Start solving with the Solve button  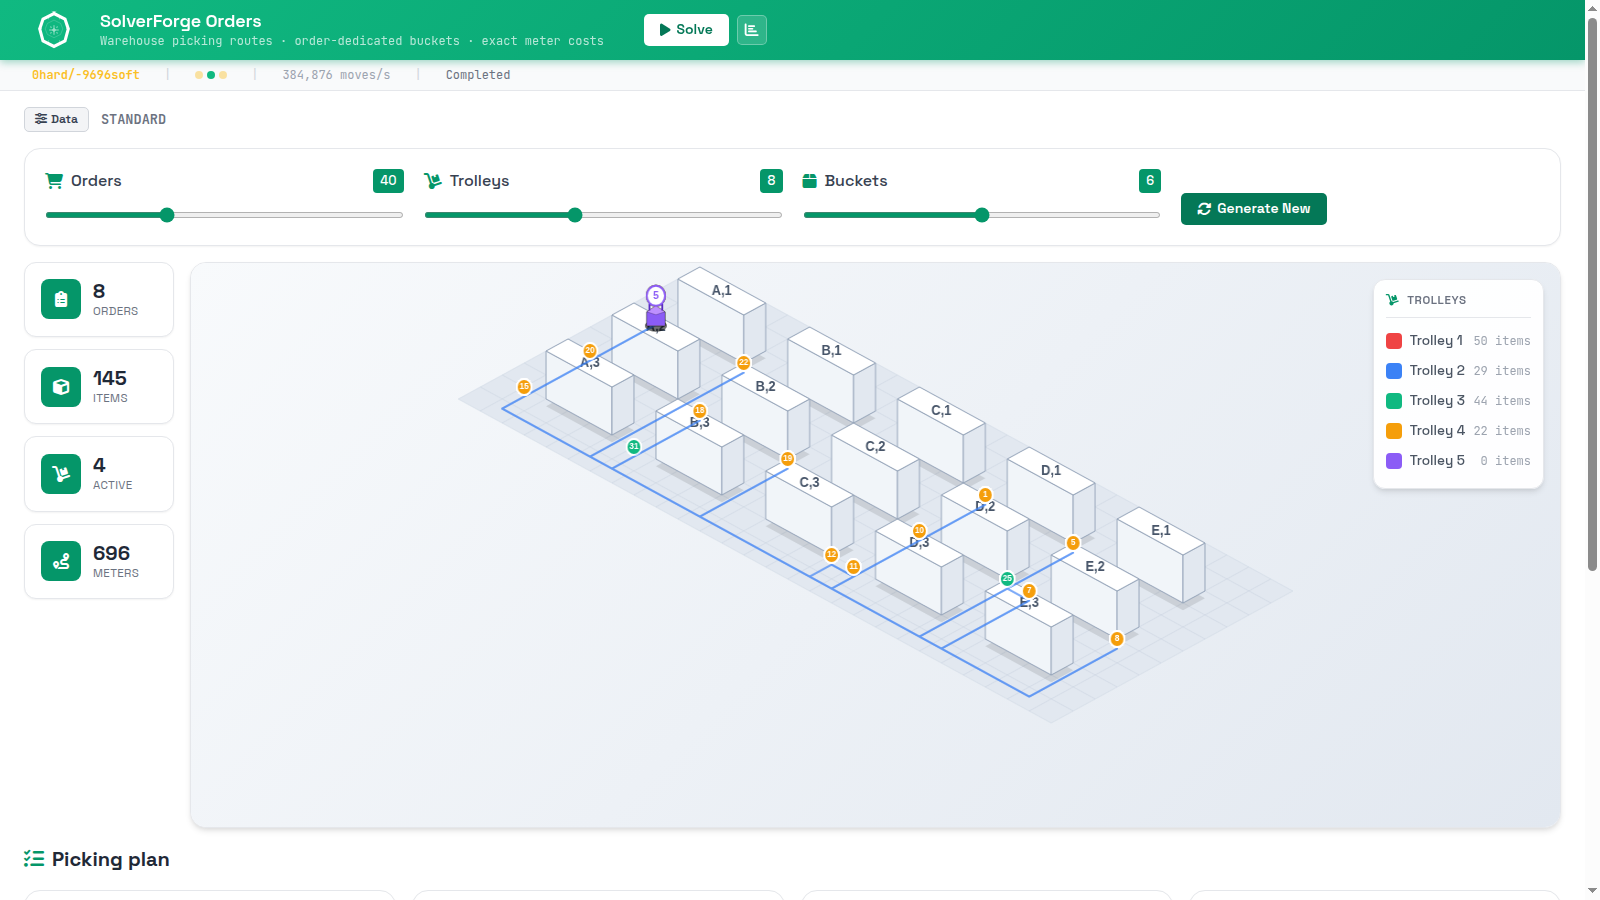(x=686, y=30)
